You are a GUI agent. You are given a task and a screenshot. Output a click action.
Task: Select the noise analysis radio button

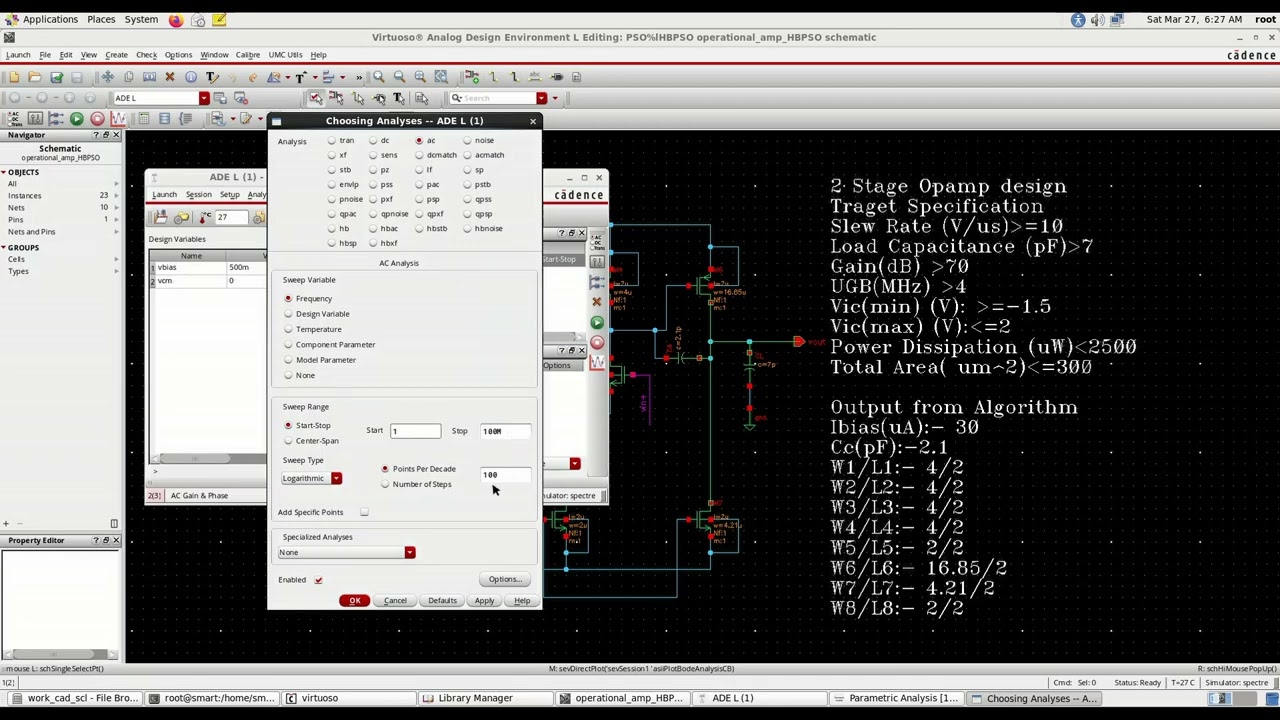click(x=467, y=141)
